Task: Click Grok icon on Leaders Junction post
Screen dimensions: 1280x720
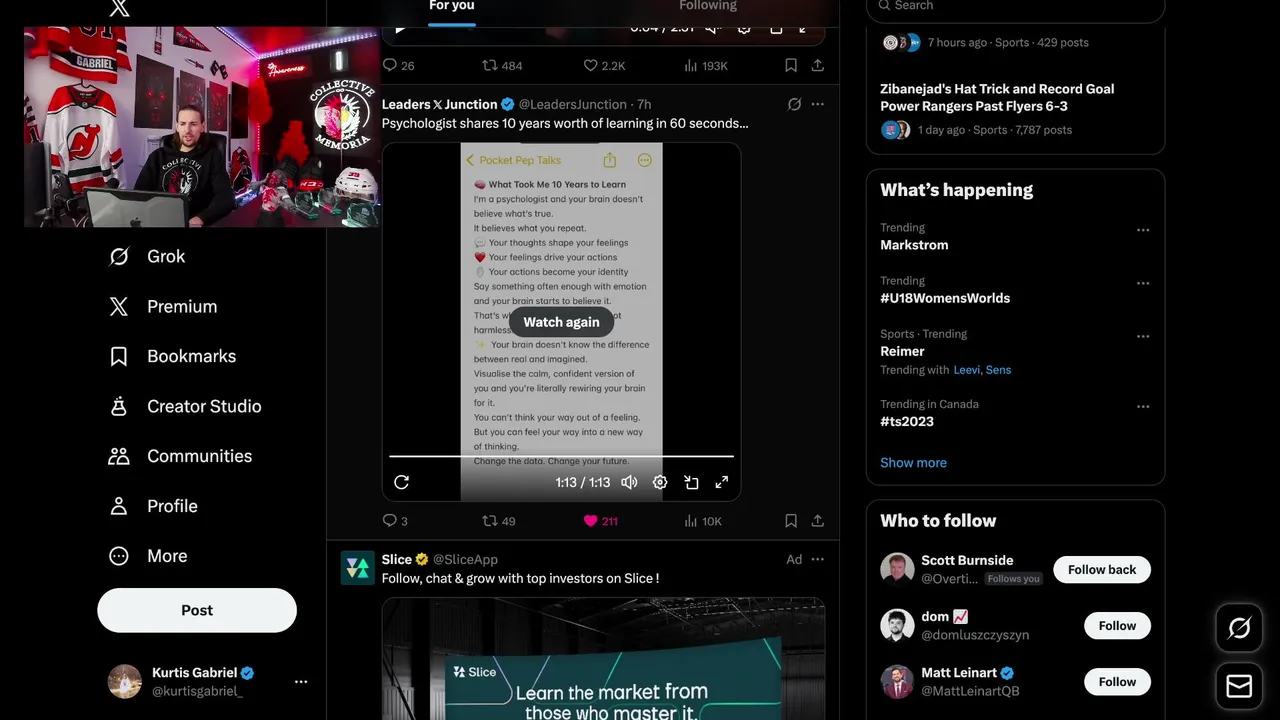Action: pyautogui.click(x=794, y=104)
